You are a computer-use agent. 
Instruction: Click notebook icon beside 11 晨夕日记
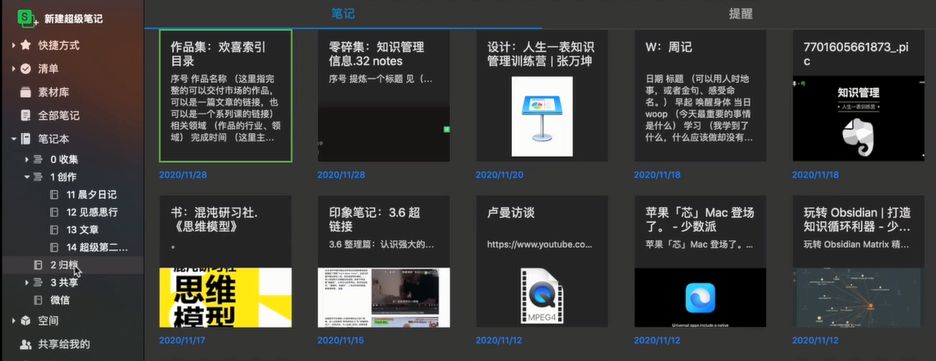click(54, 195)
